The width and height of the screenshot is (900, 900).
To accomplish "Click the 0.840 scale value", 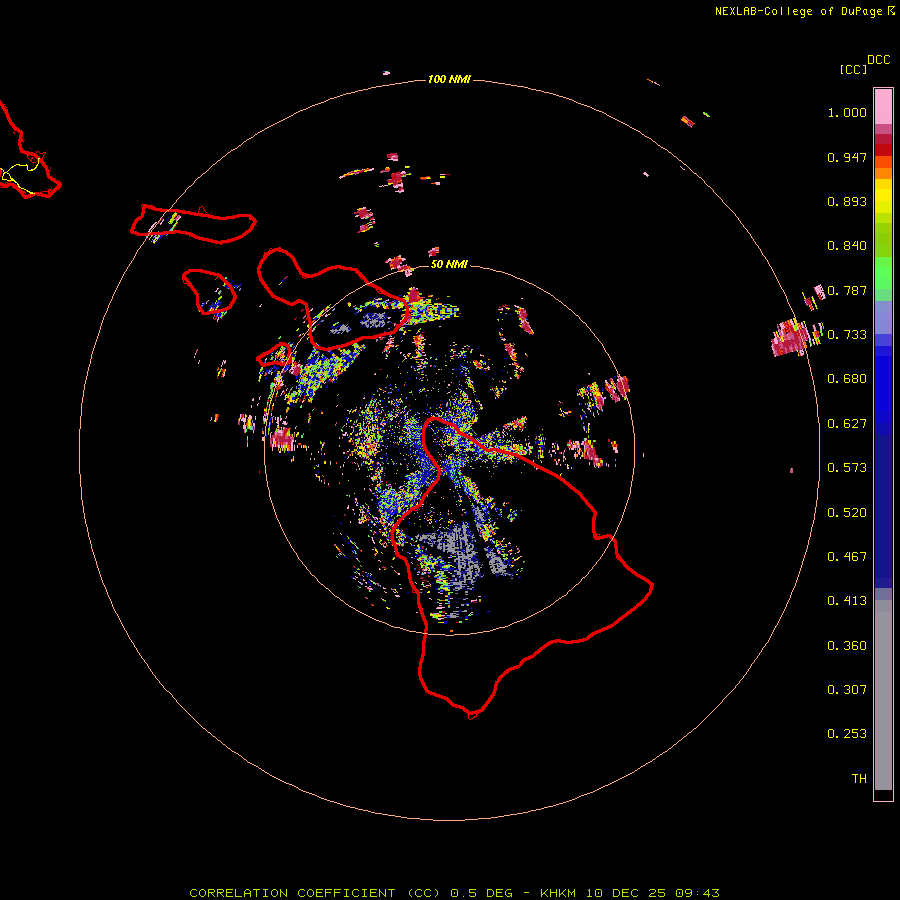I will [x=847, y=246].
